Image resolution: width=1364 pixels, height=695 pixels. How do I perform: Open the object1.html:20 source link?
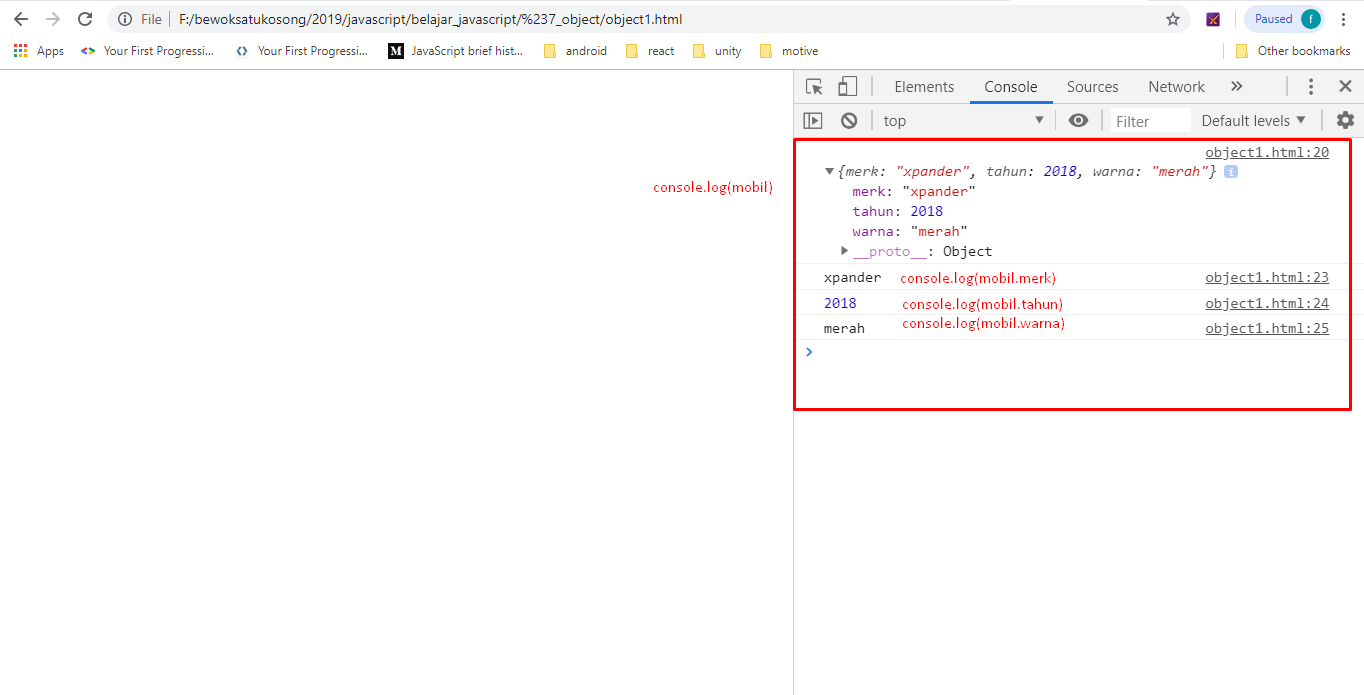point(1267,152)
